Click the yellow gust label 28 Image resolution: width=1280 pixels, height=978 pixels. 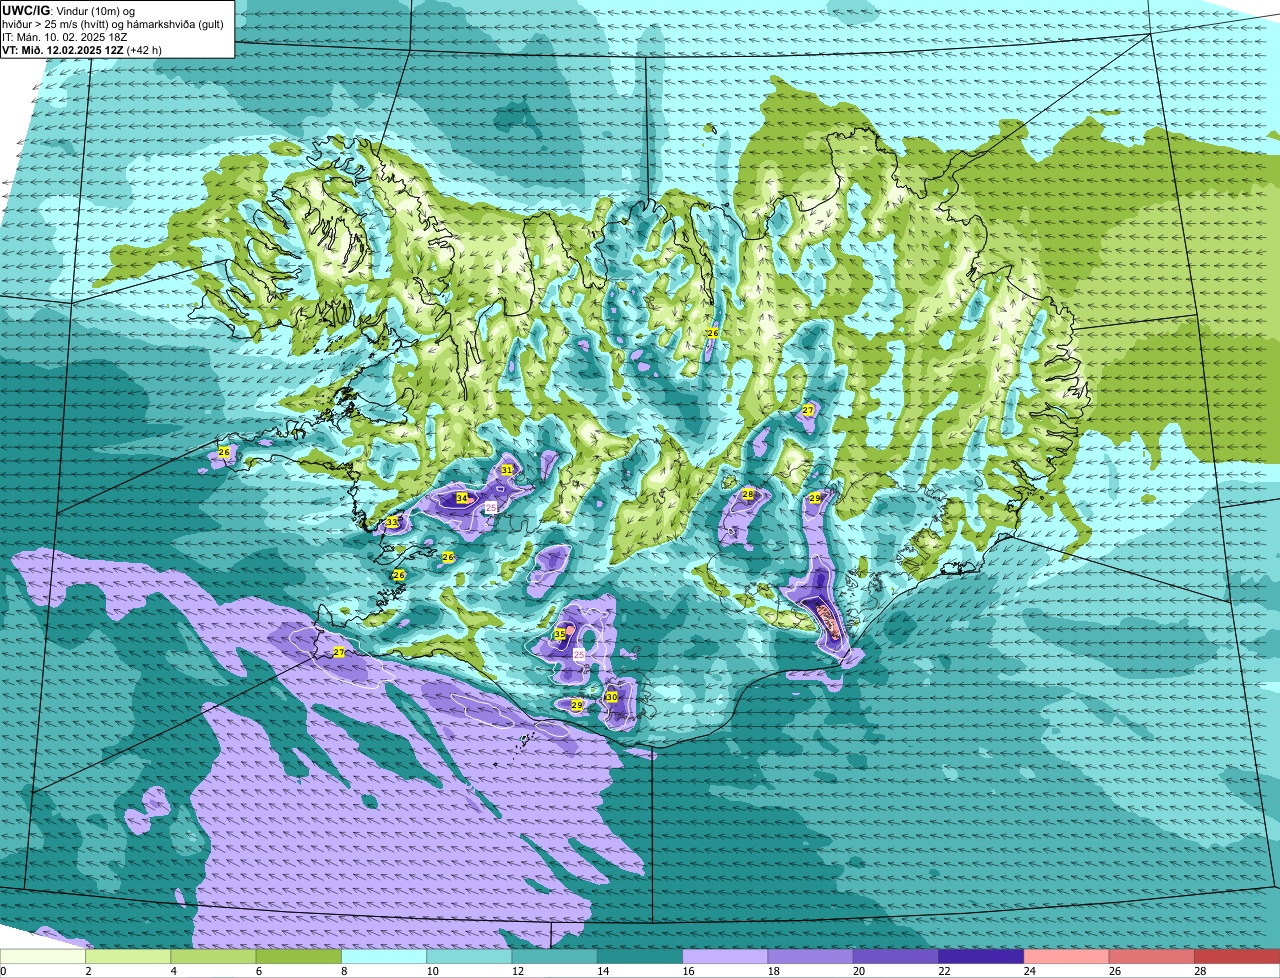pyautogui.click(x=747, y=494)
